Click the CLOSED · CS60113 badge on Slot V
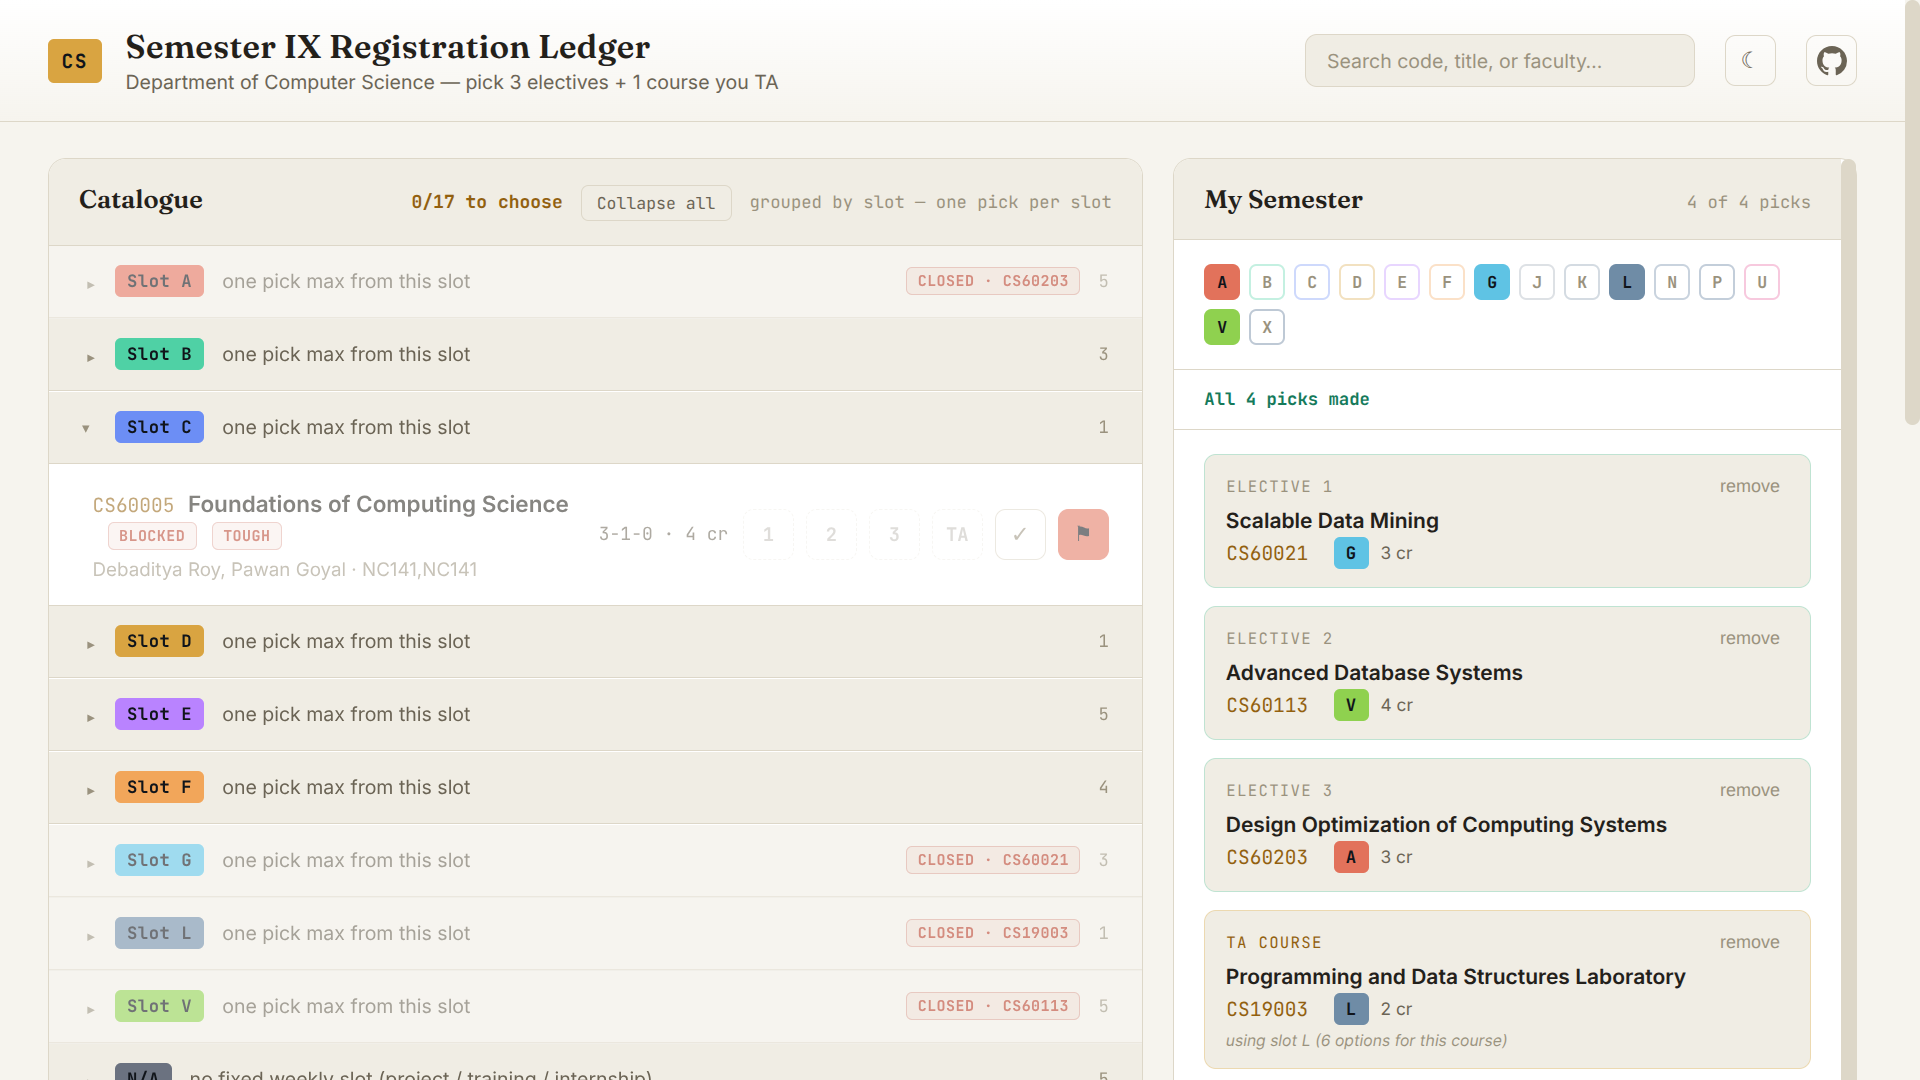 (x=993, y=1006)
